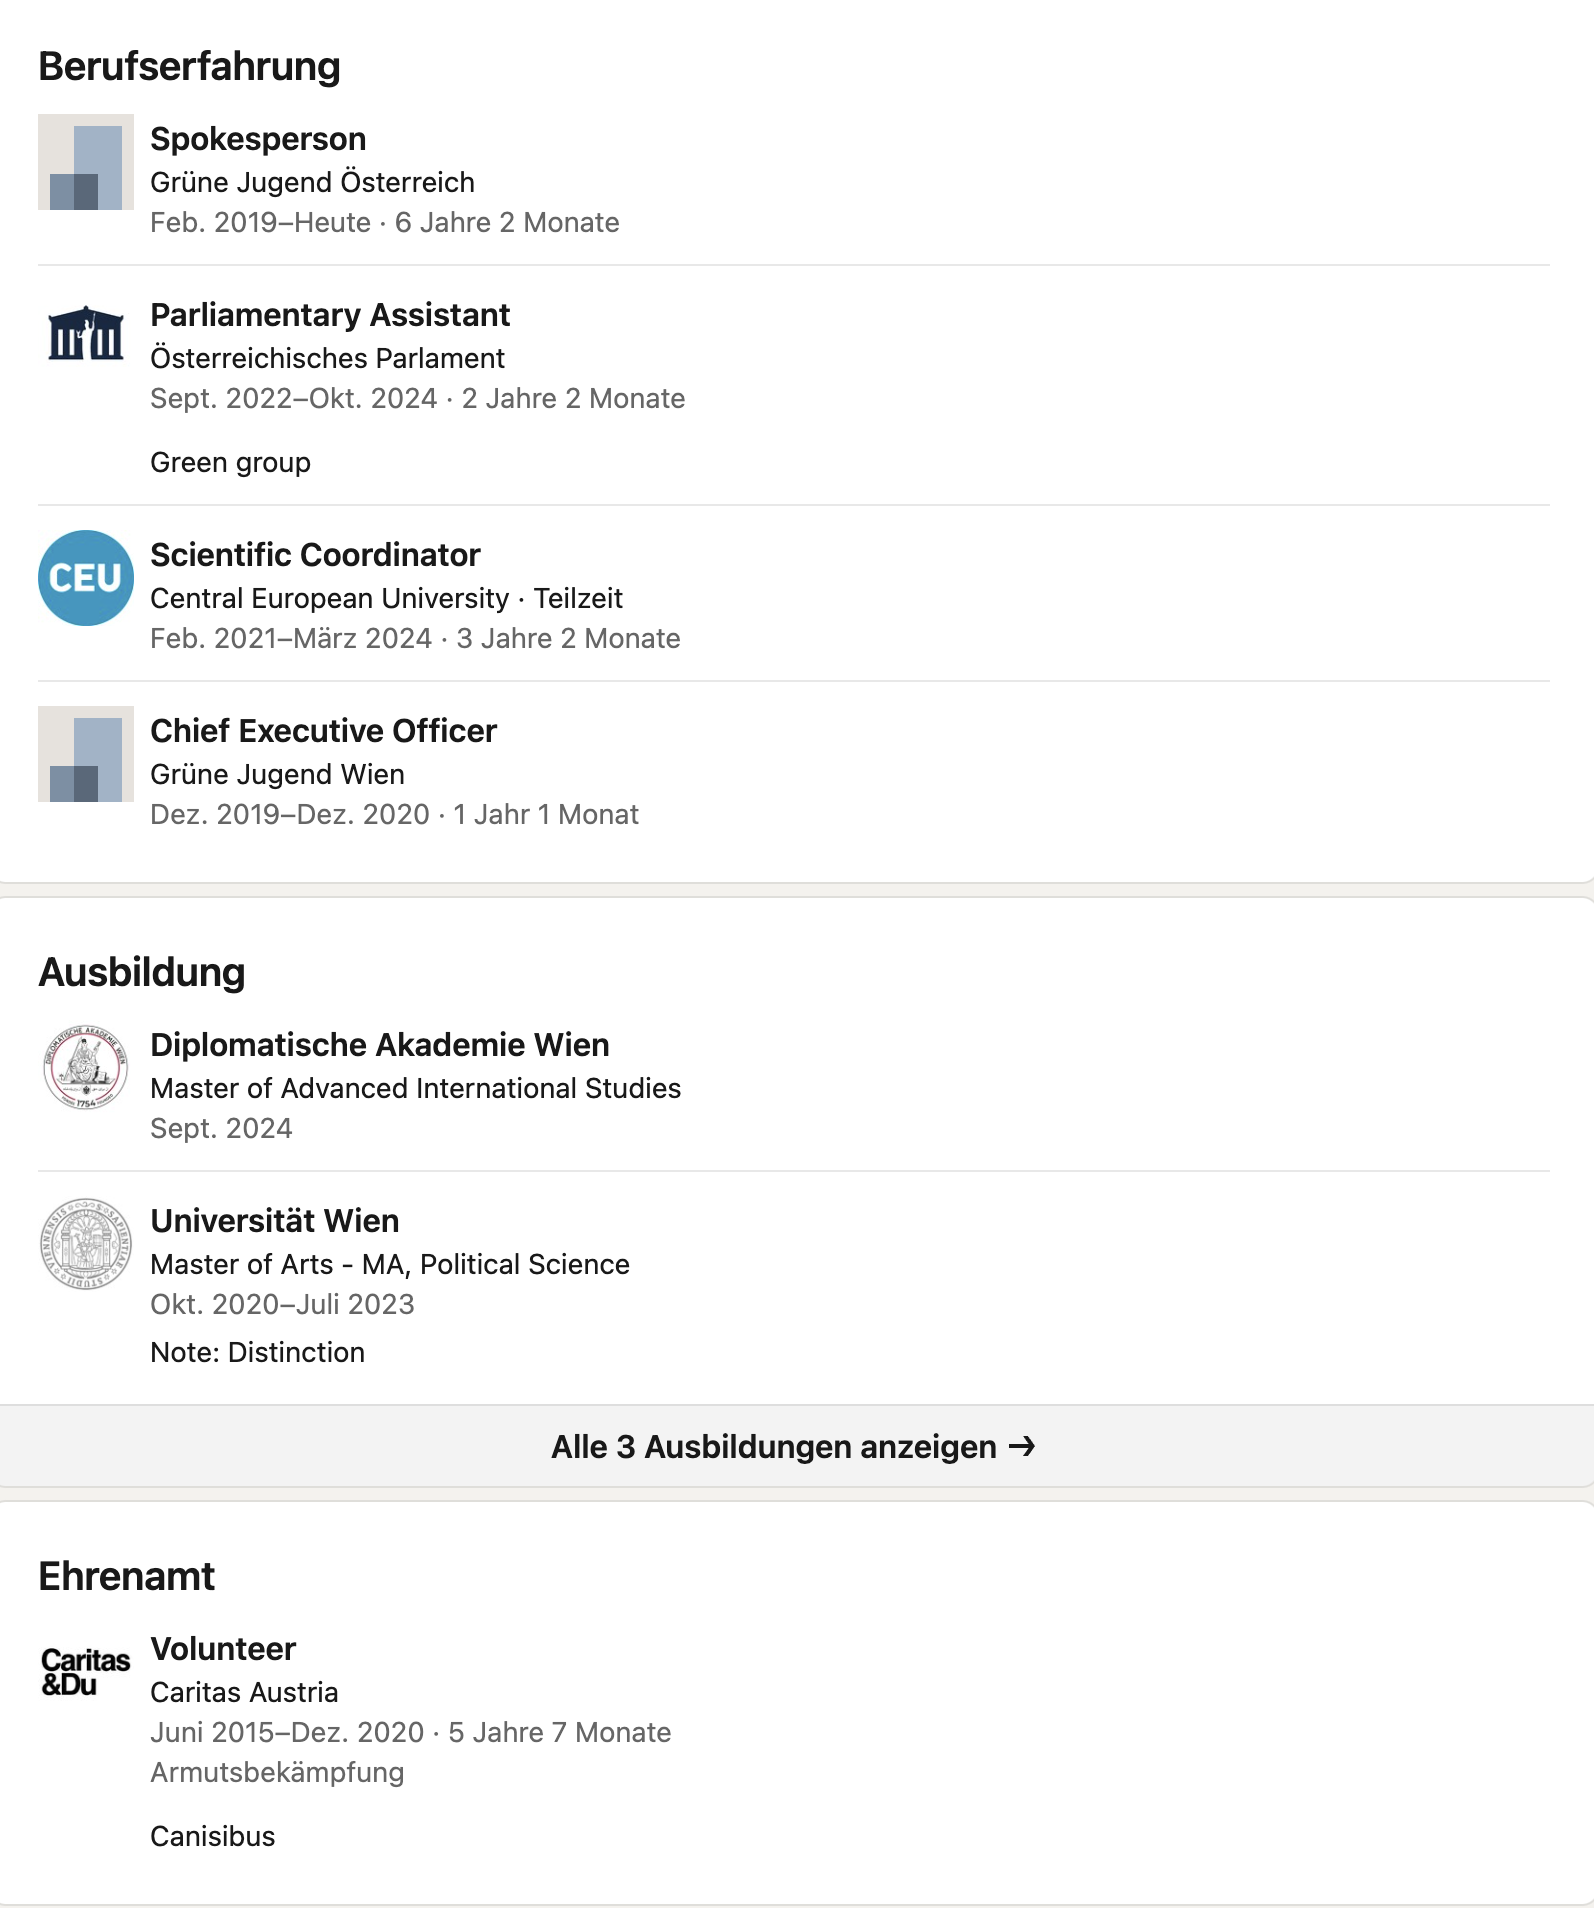
Task: Click the Grüne Jugend Wien placeholder logo
Action: point(86,754)
